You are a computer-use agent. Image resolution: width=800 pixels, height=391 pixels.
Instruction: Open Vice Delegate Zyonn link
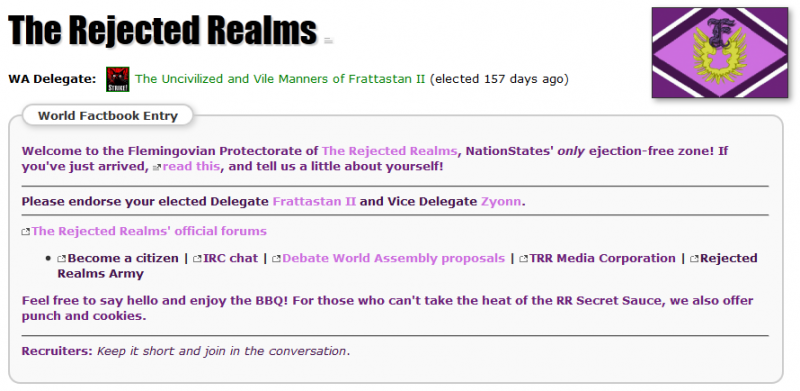[501, 201]
